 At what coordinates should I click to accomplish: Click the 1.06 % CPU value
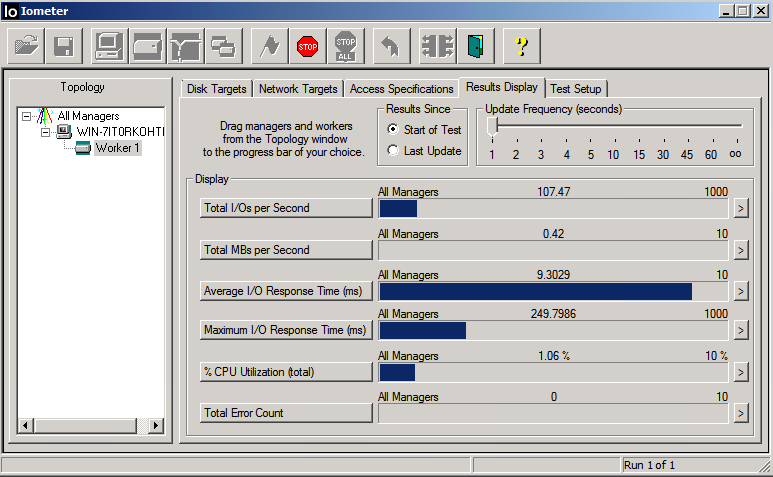[x=554, y=355]
